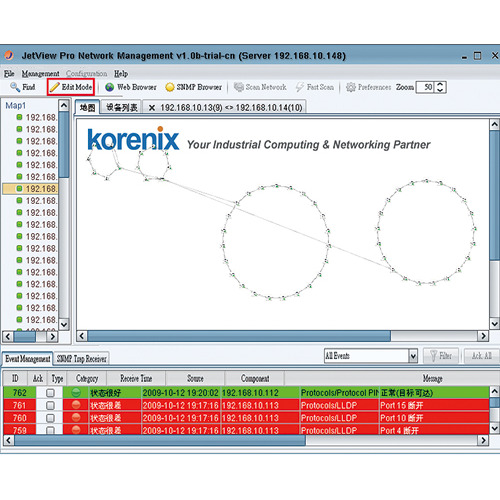Click red status icon on event 760

[x=76, y=418]
